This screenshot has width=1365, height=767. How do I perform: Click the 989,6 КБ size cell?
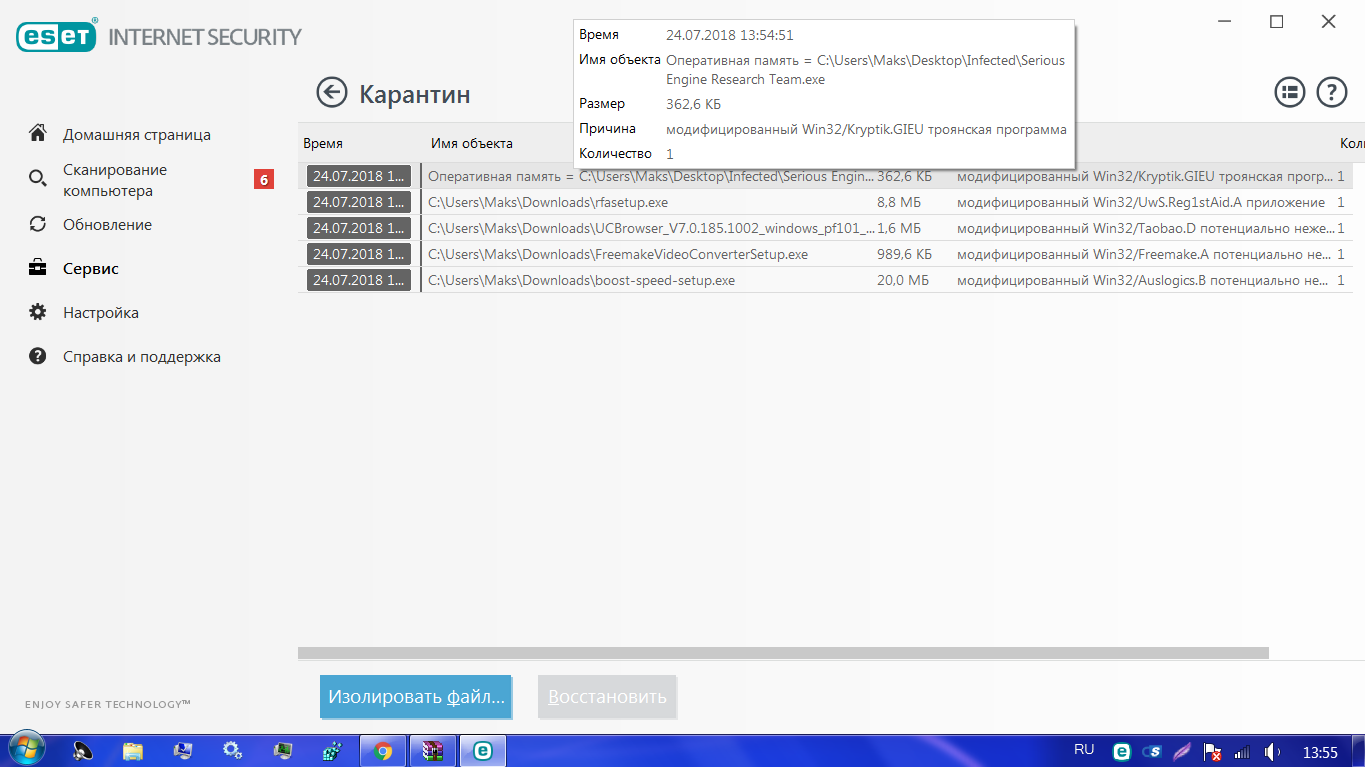[x=903, y=254]
